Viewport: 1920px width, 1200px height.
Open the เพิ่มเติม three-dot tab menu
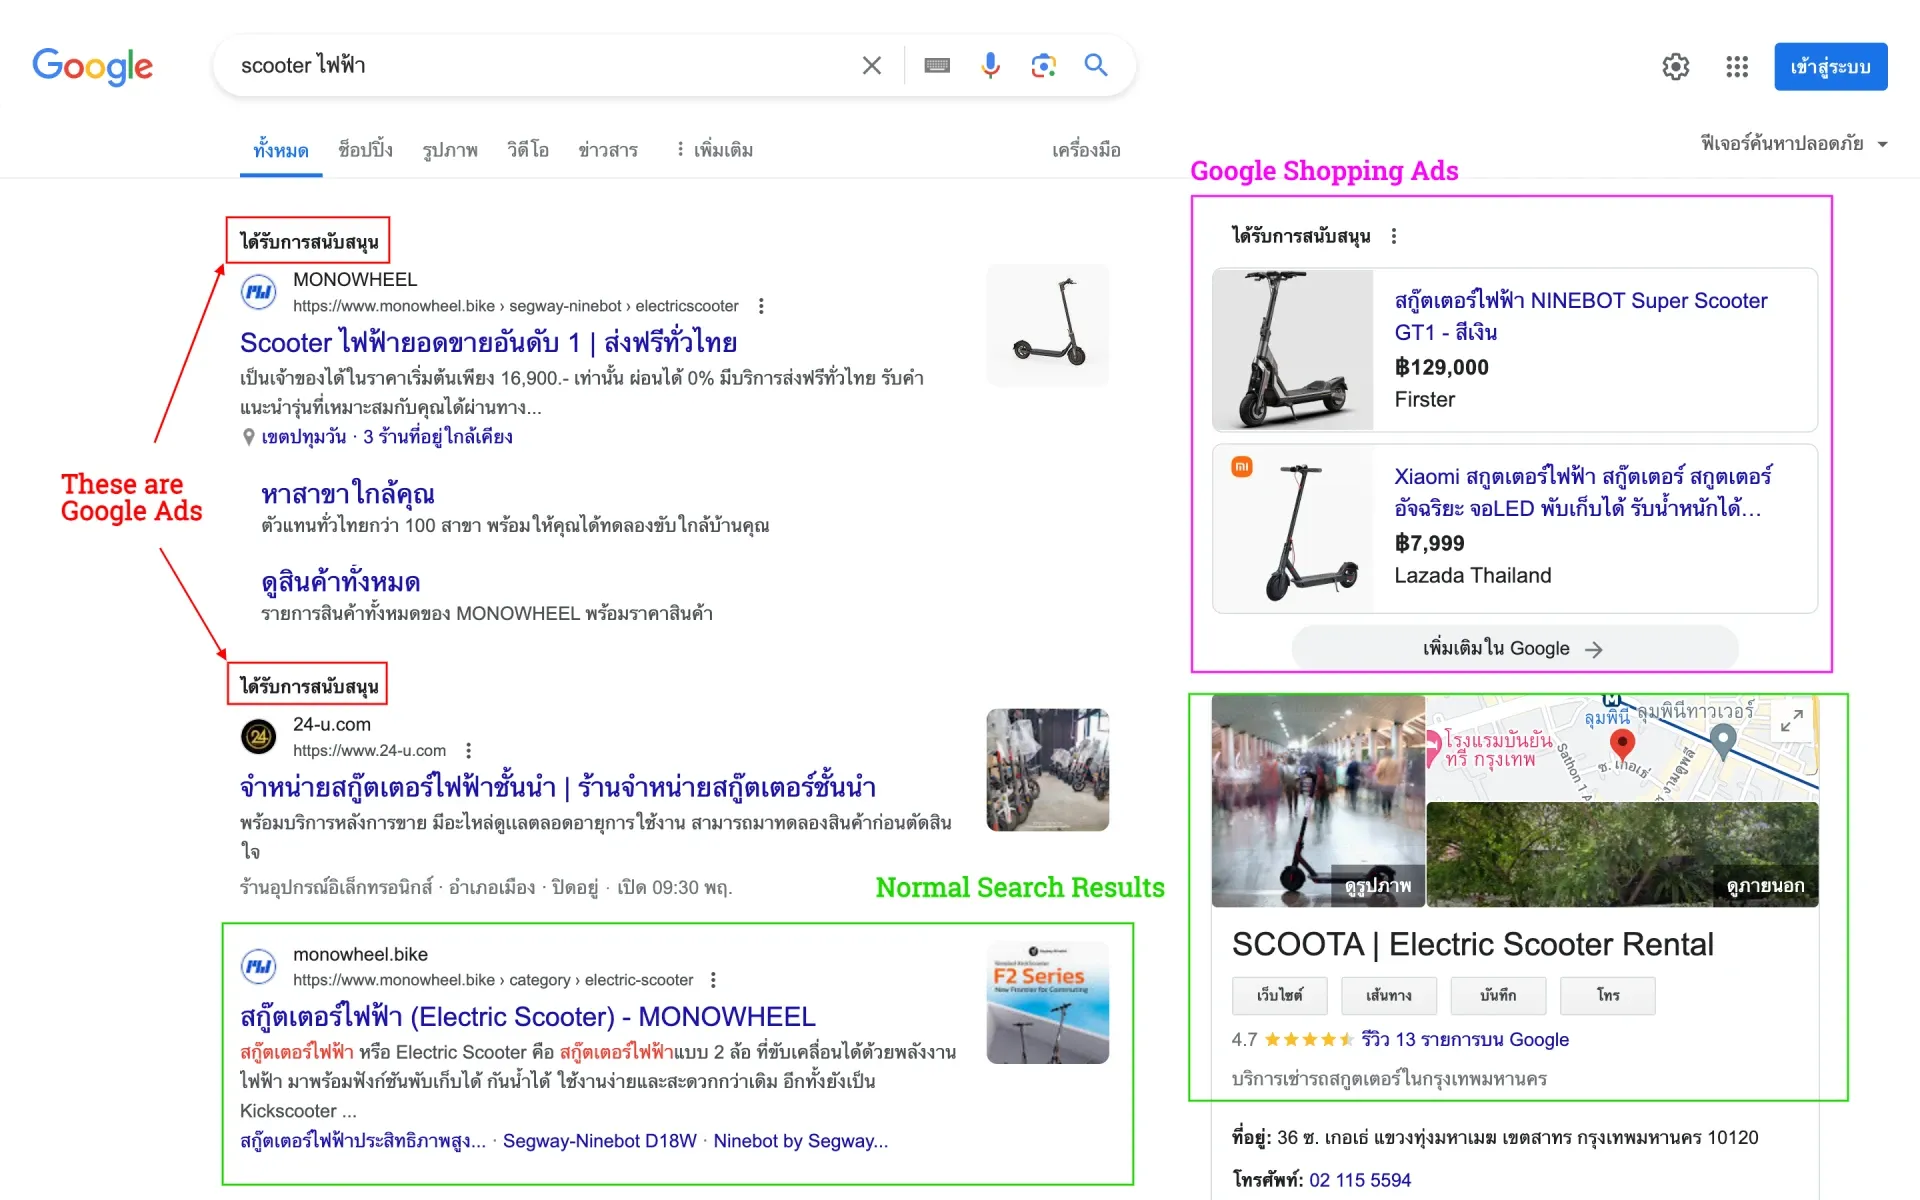(715, 150)
